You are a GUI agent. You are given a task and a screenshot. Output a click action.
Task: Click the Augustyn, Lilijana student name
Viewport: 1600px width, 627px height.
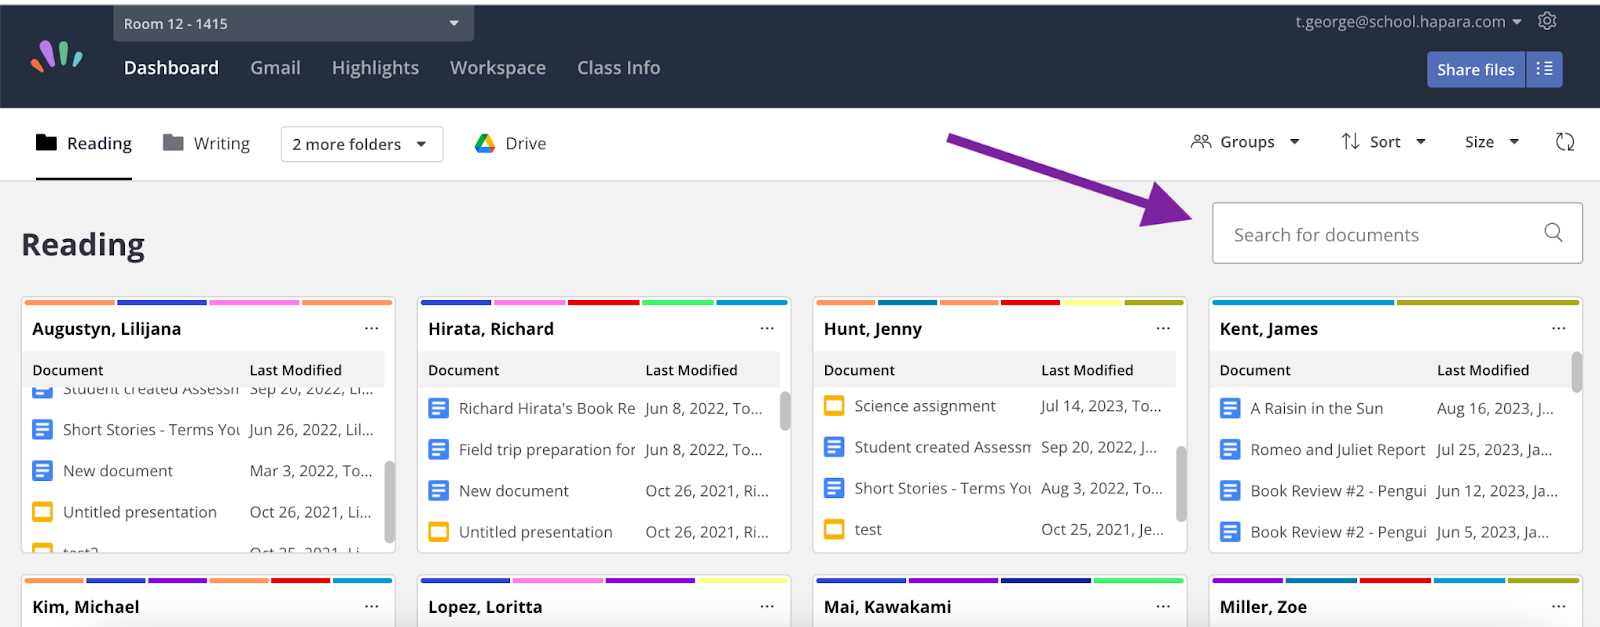pyautogui.click(x=106, y=329)
